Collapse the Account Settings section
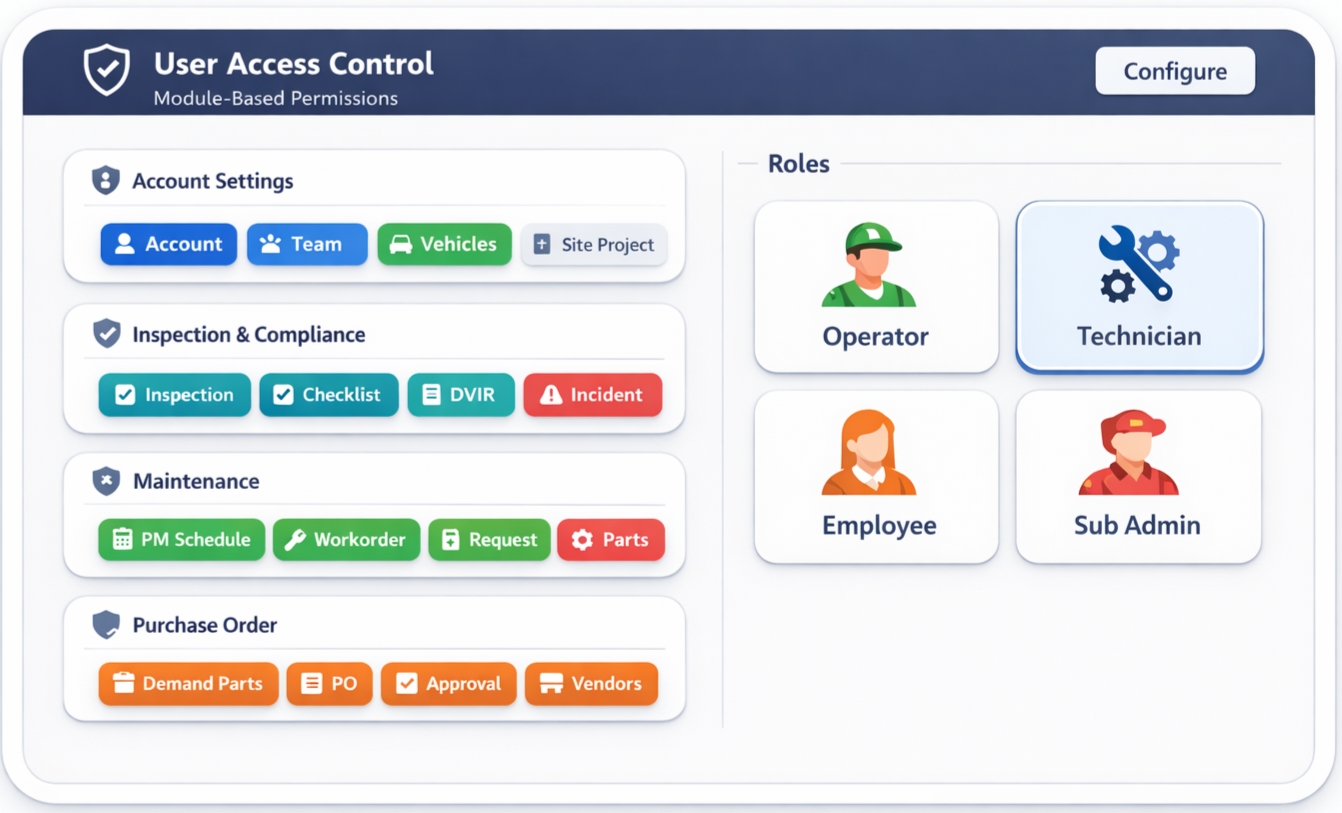 pyautogui.click(x=214, y=180)
